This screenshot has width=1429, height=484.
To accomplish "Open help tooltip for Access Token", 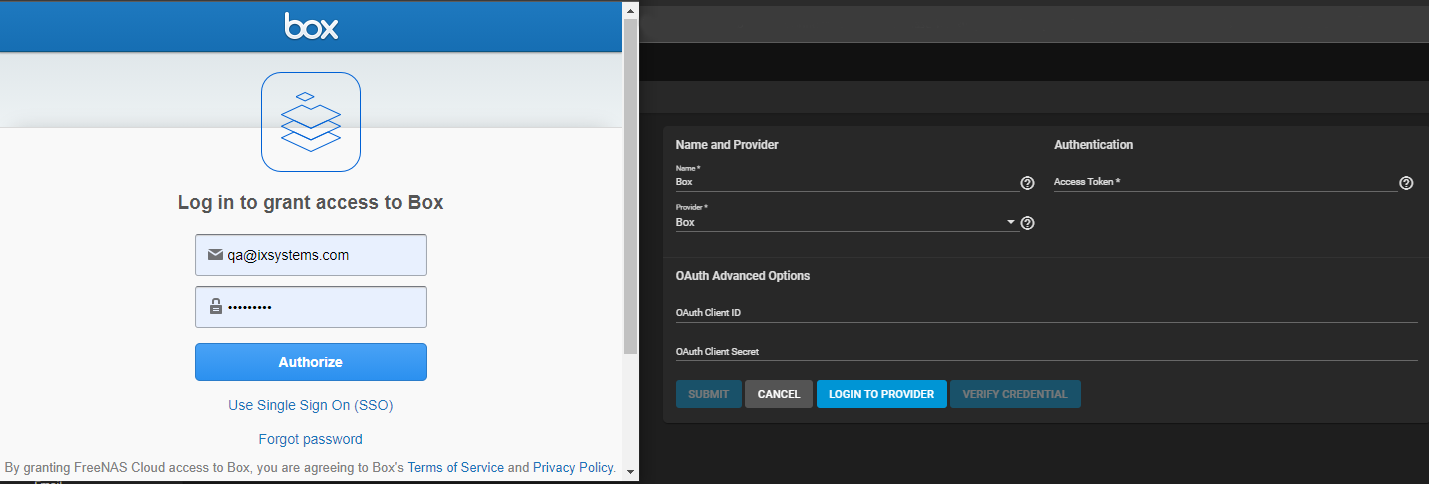I will click(x=1406, y=183).
